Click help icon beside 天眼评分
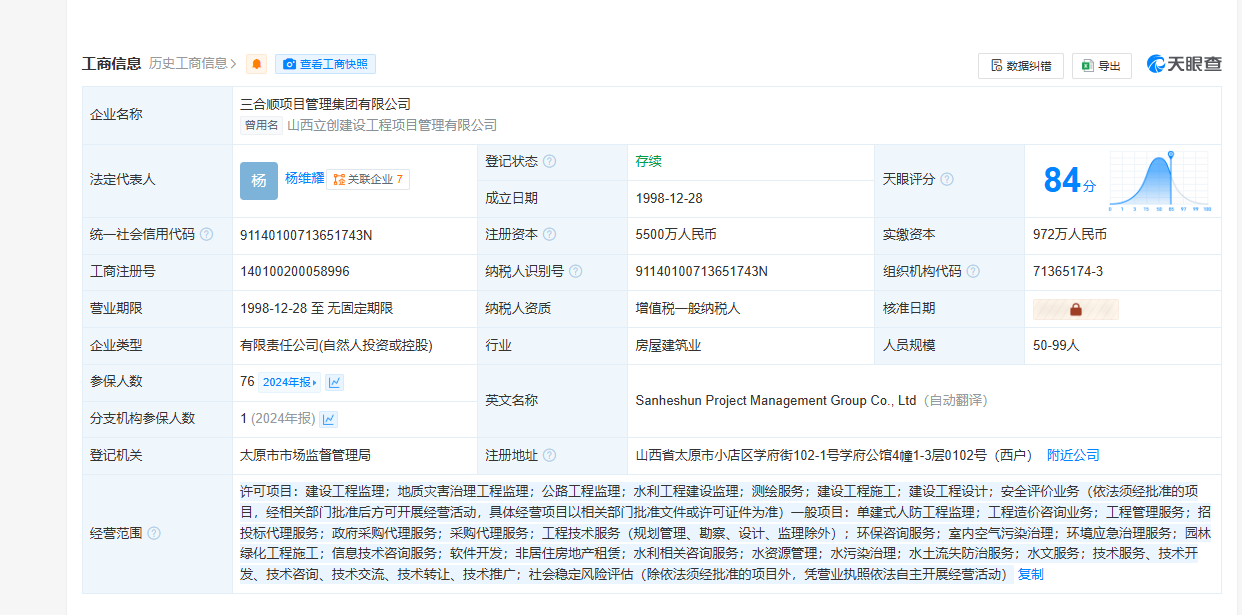The width and height of the screenshot is (1242, 615). point(946,180)
